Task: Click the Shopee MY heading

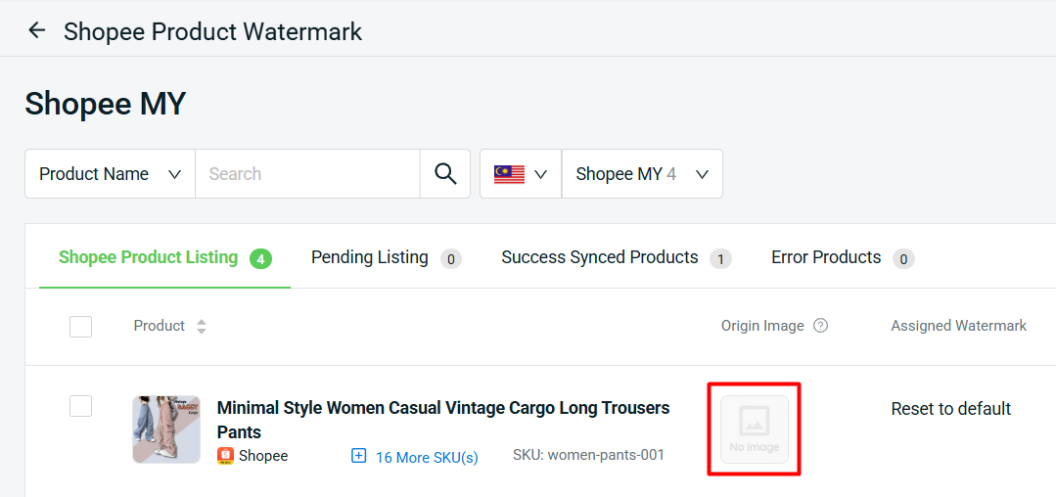Action: [106, 104]
